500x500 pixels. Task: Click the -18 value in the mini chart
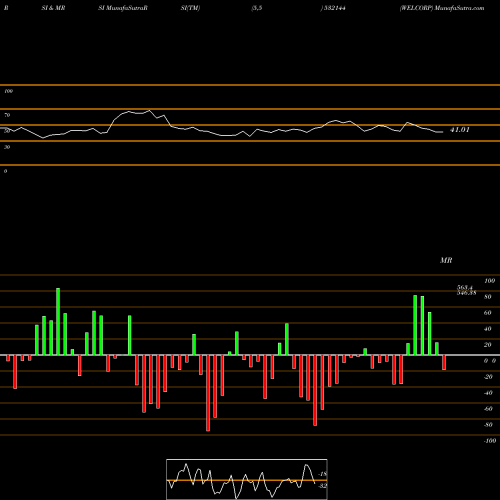(323, 474)
